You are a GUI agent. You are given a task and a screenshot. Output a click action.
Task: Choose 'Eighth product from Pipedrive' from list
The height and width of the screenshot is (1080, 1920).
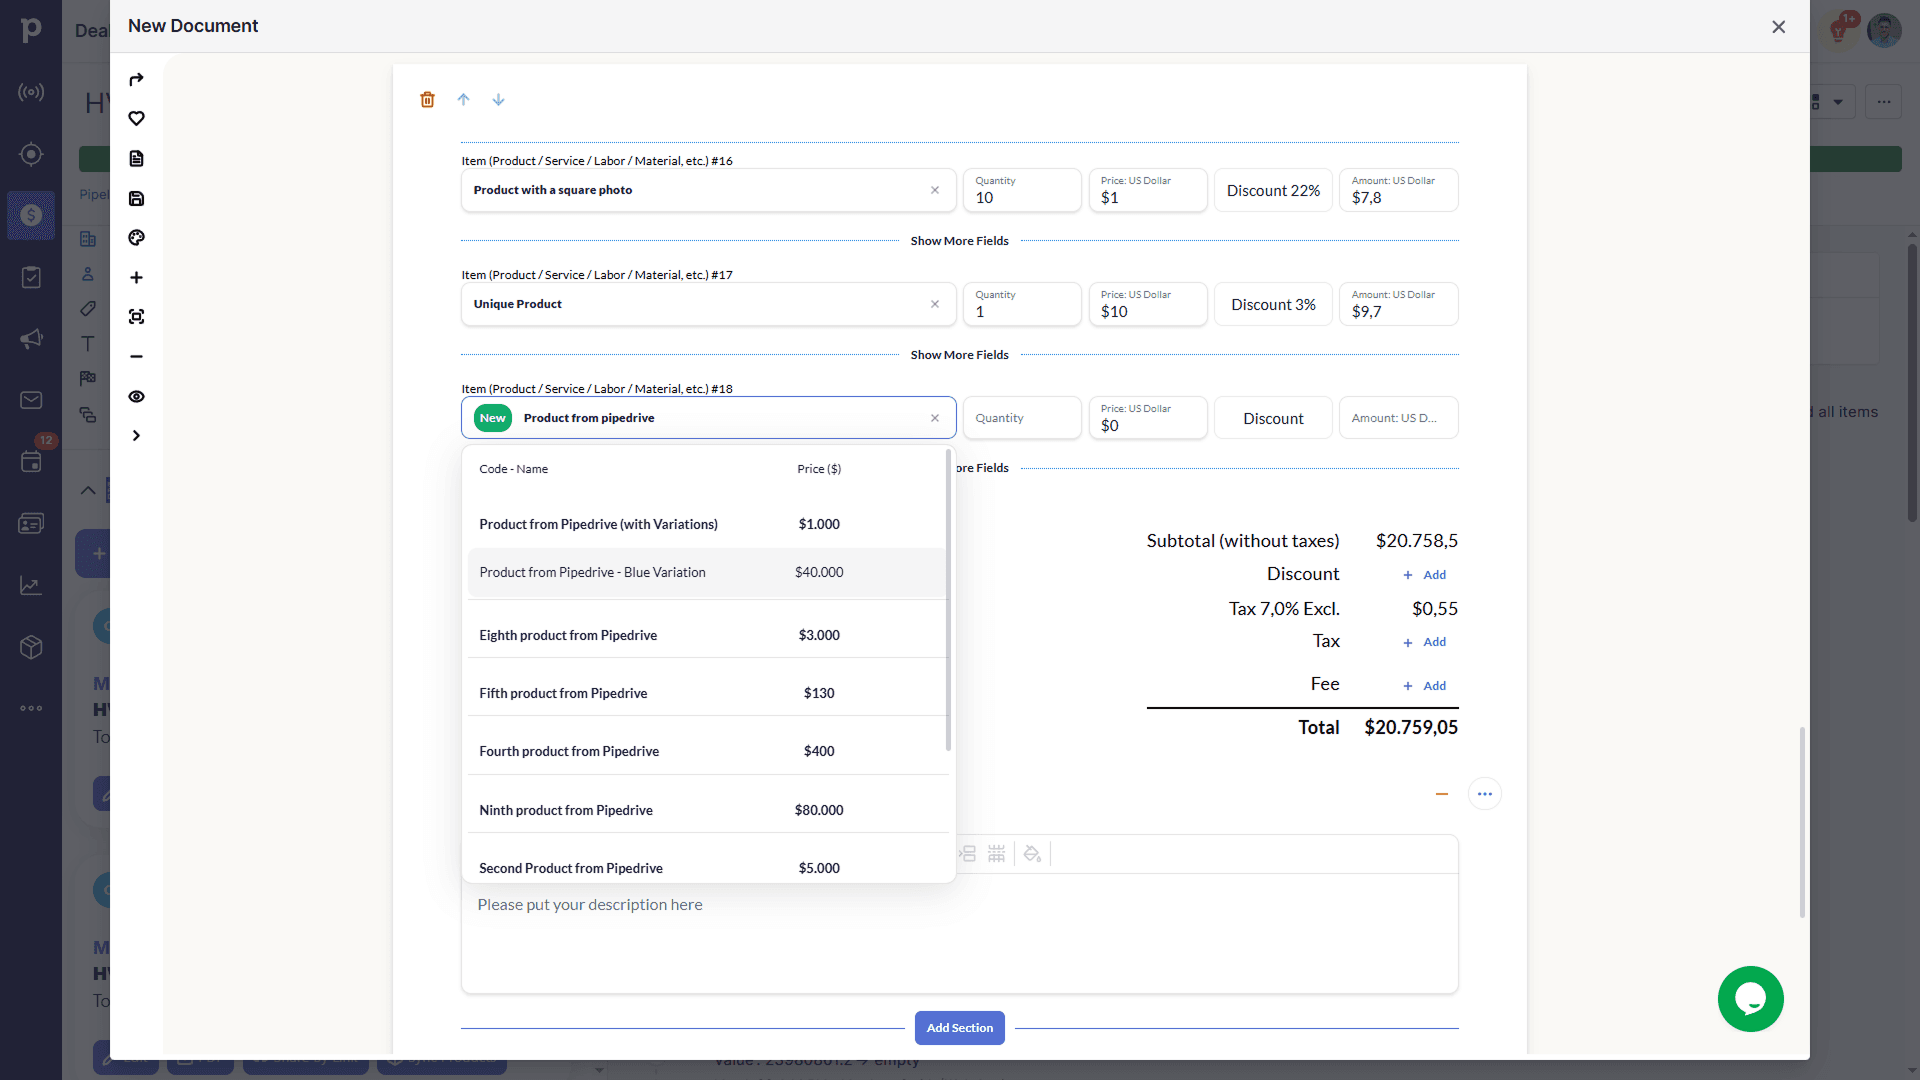click(707, 635)
